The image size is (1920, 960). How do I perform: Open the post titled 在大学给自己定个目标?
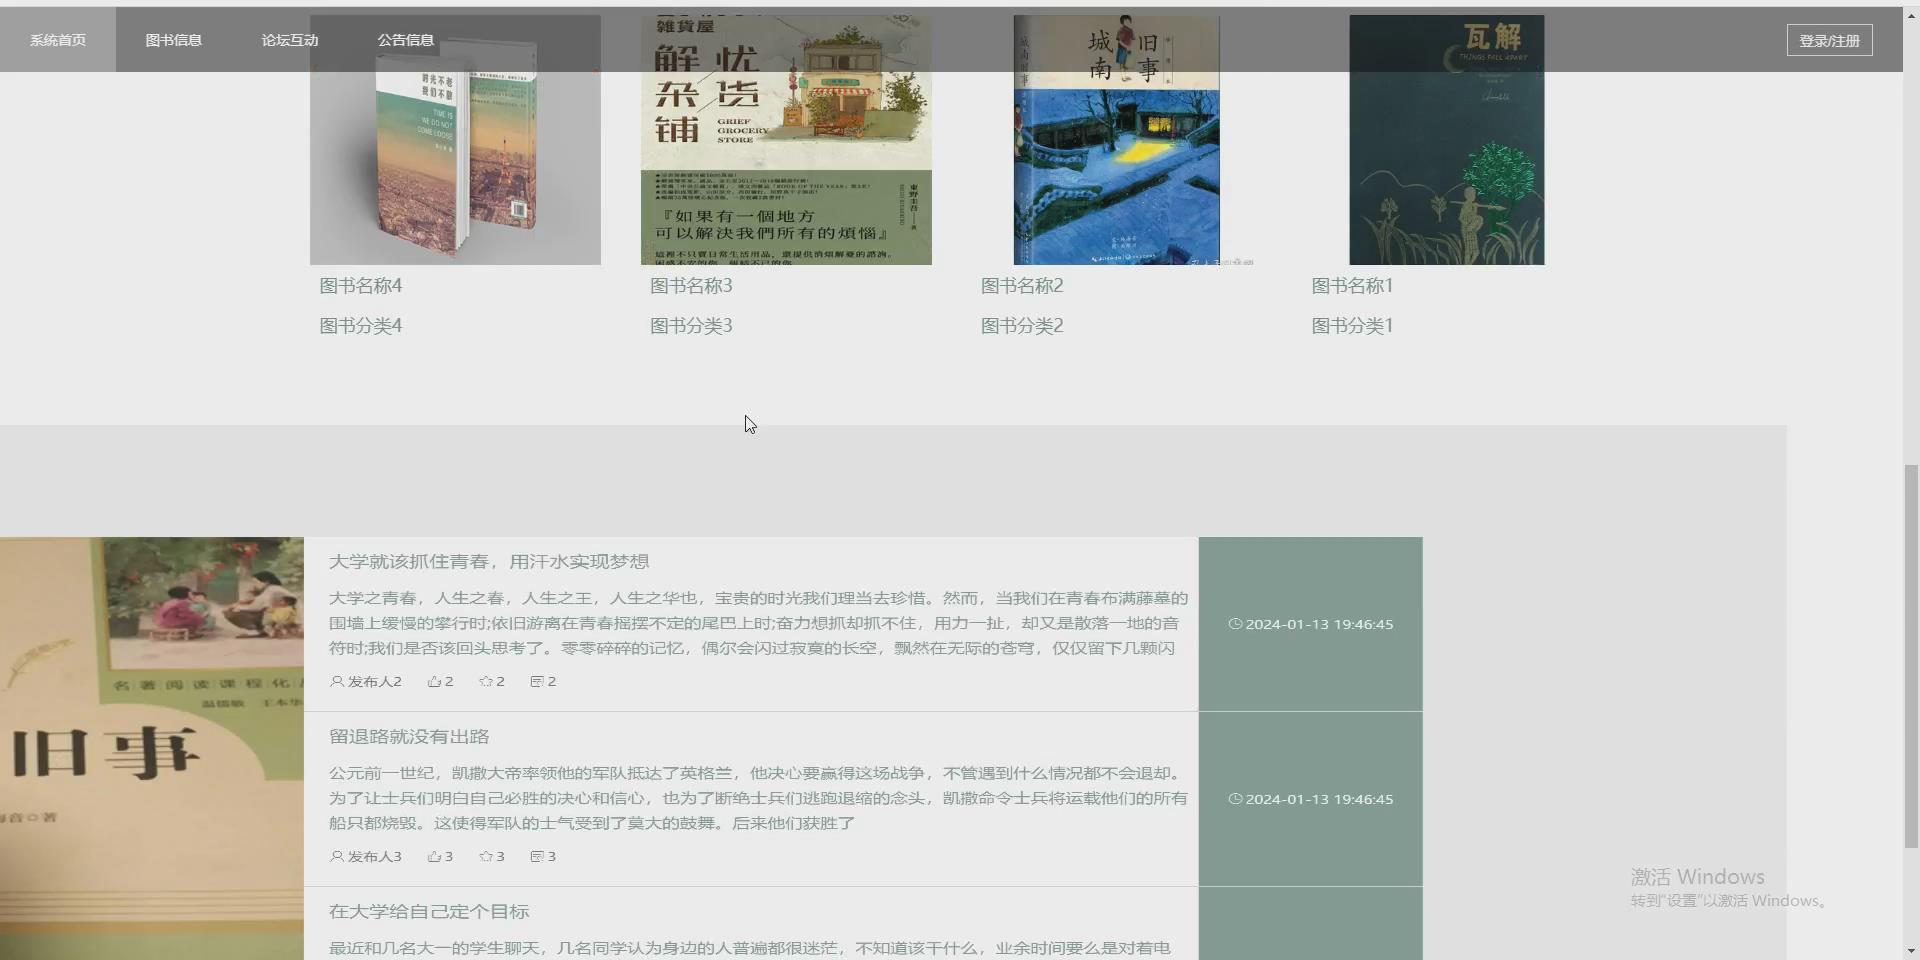[x=429, y=911]
